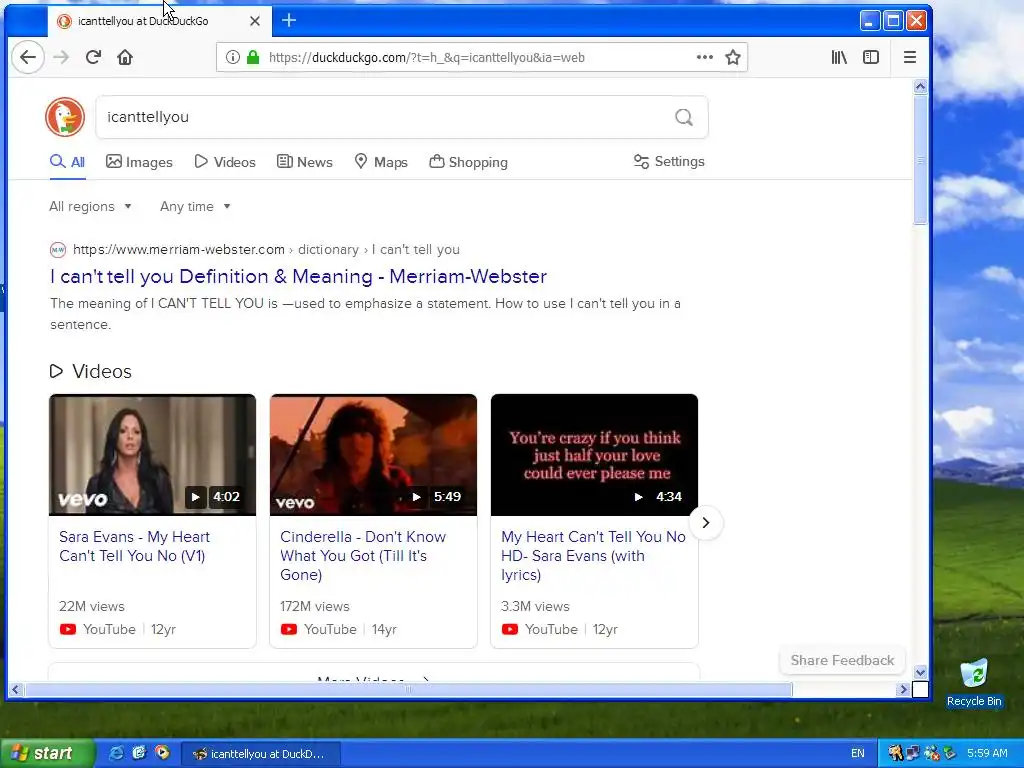1024x768 pixels.
Task: Open Merriam-Webster definition result link
Action: [298, 276]
